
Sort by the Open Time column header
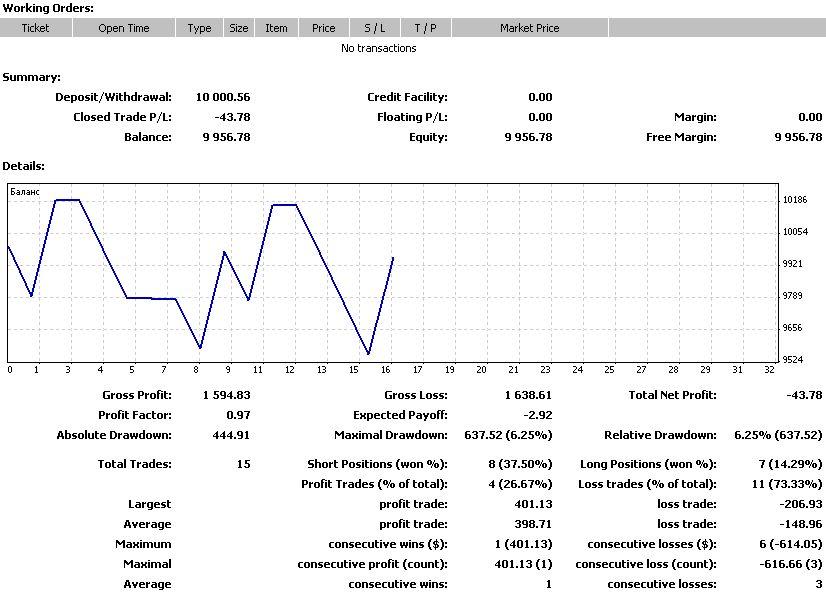point(124,28)
